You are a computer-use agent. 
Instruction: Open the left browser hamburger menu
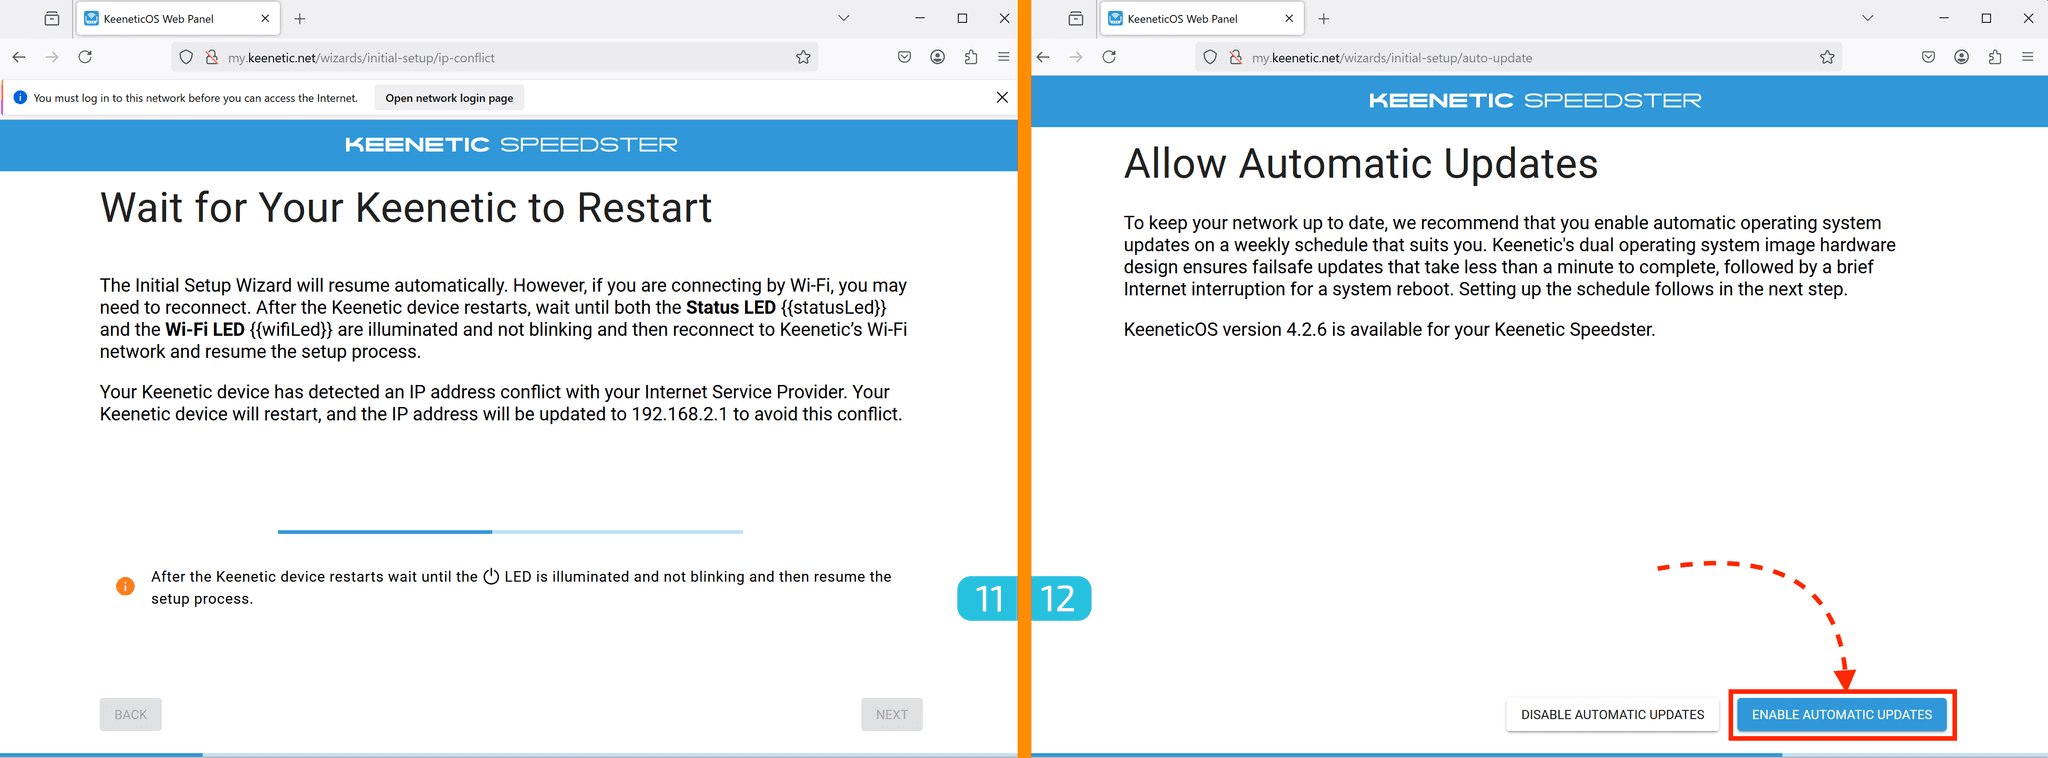click(x=1003, y=57)
